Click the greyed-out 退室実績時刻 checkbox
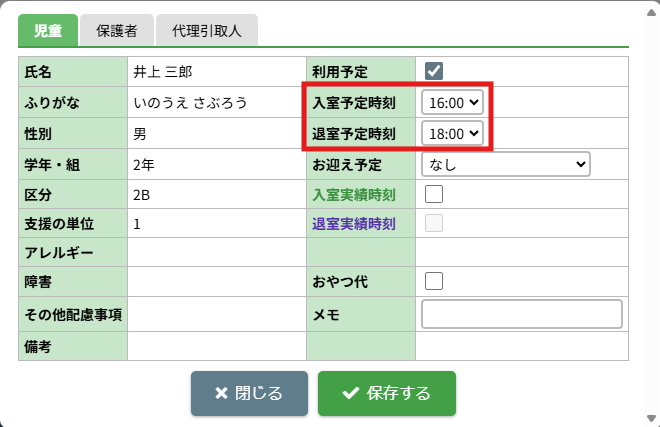 point(434,224)
